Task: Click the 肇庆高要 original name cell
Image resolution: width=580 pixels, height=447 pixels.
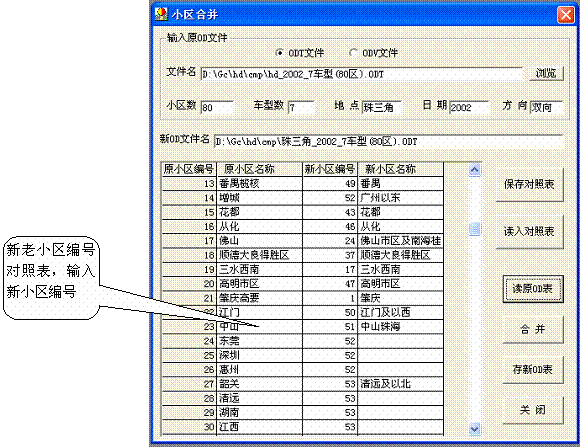Action: (260, 298)
